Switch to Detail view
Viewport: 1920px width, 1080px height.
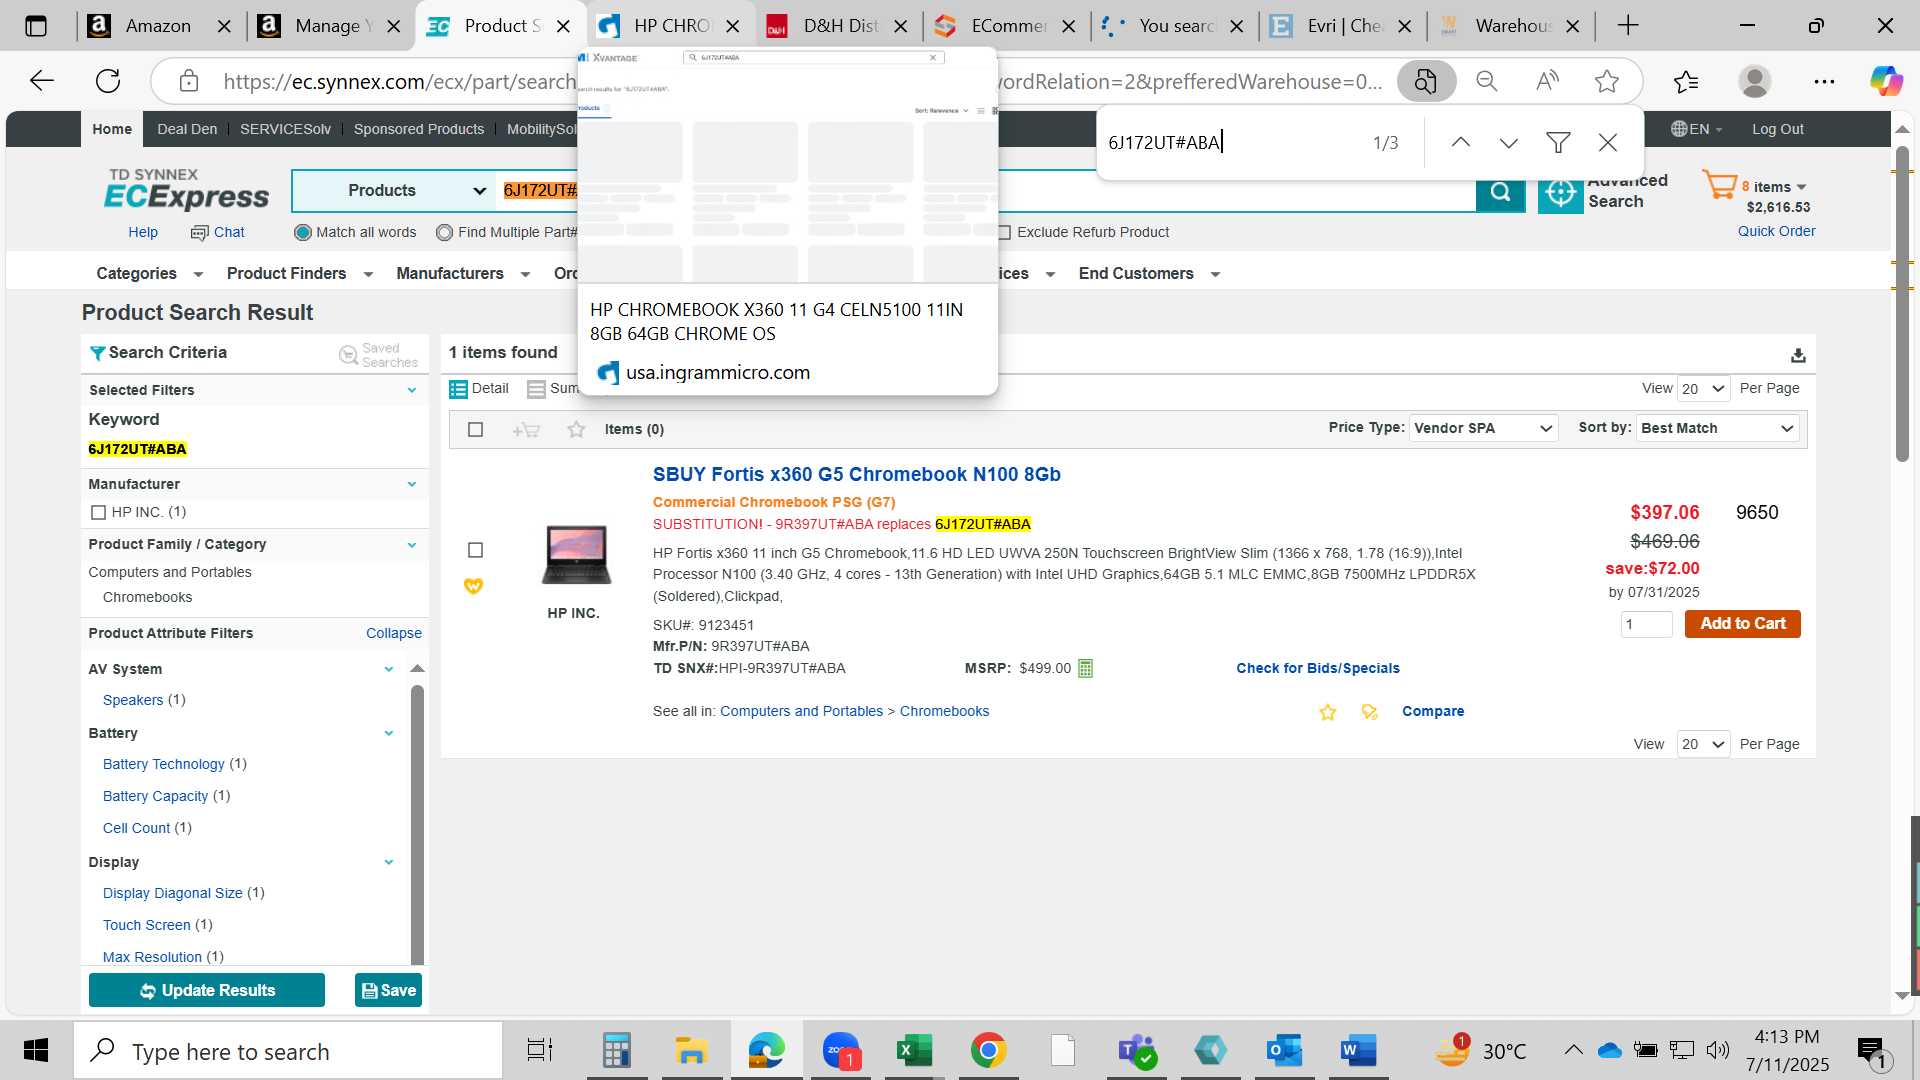479,389
